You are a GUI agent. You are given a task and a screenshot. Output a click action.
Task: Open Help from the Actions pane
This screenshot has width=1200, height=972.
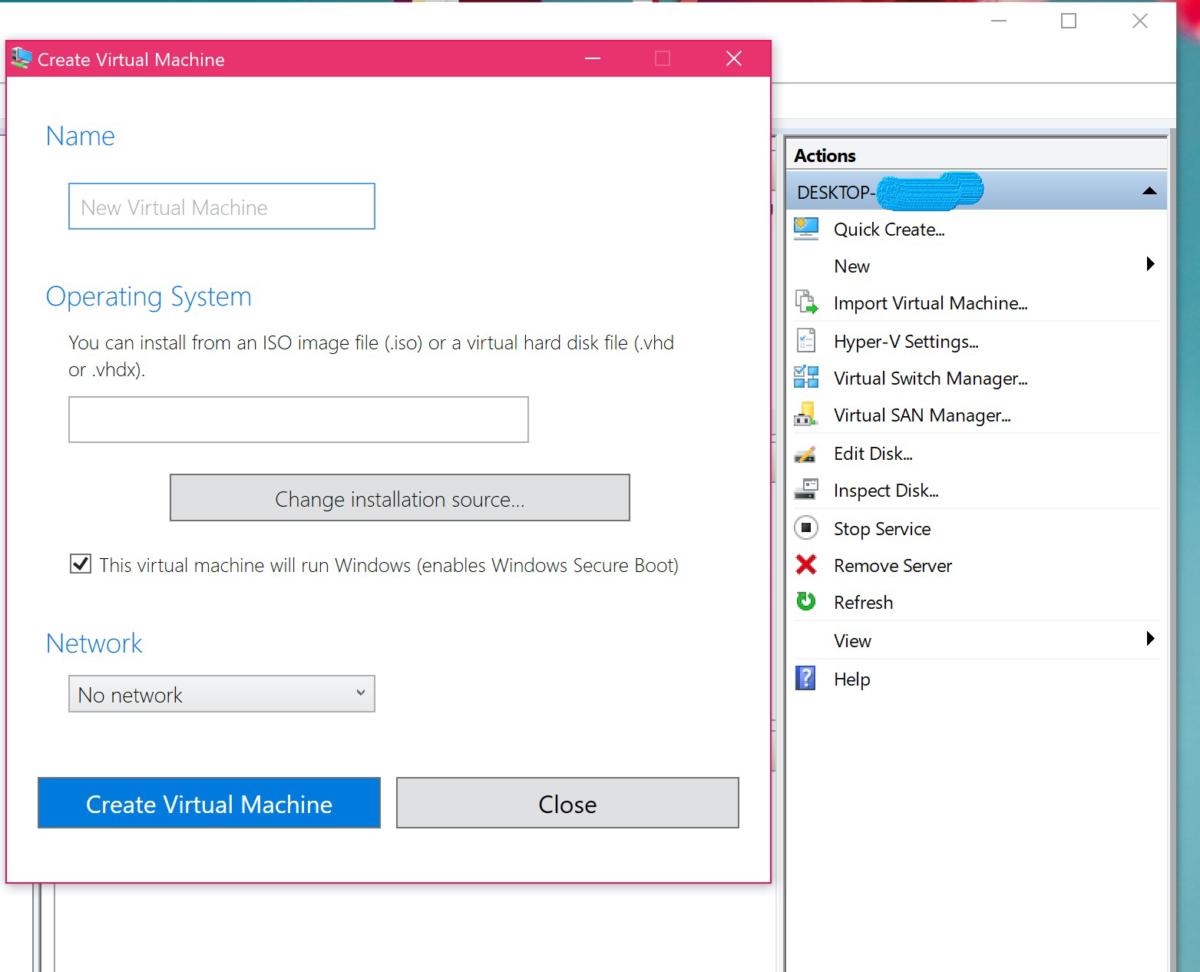(x=851, y=679)
